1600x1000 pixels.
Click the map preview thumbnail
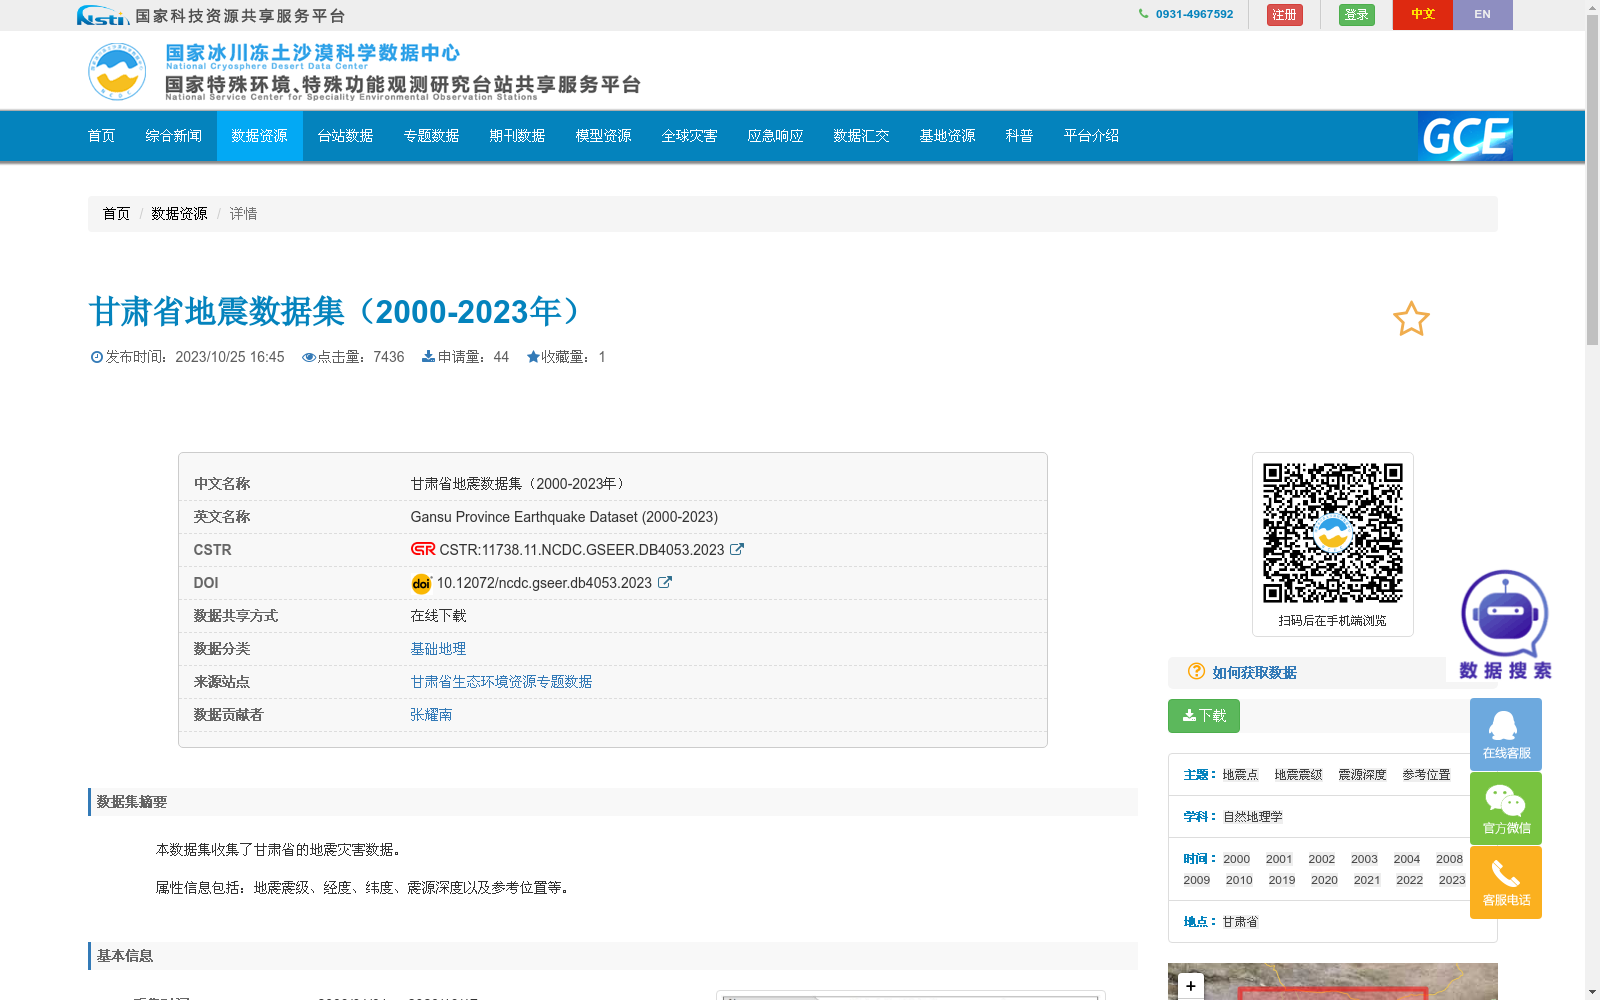[x=1332, y=982]
